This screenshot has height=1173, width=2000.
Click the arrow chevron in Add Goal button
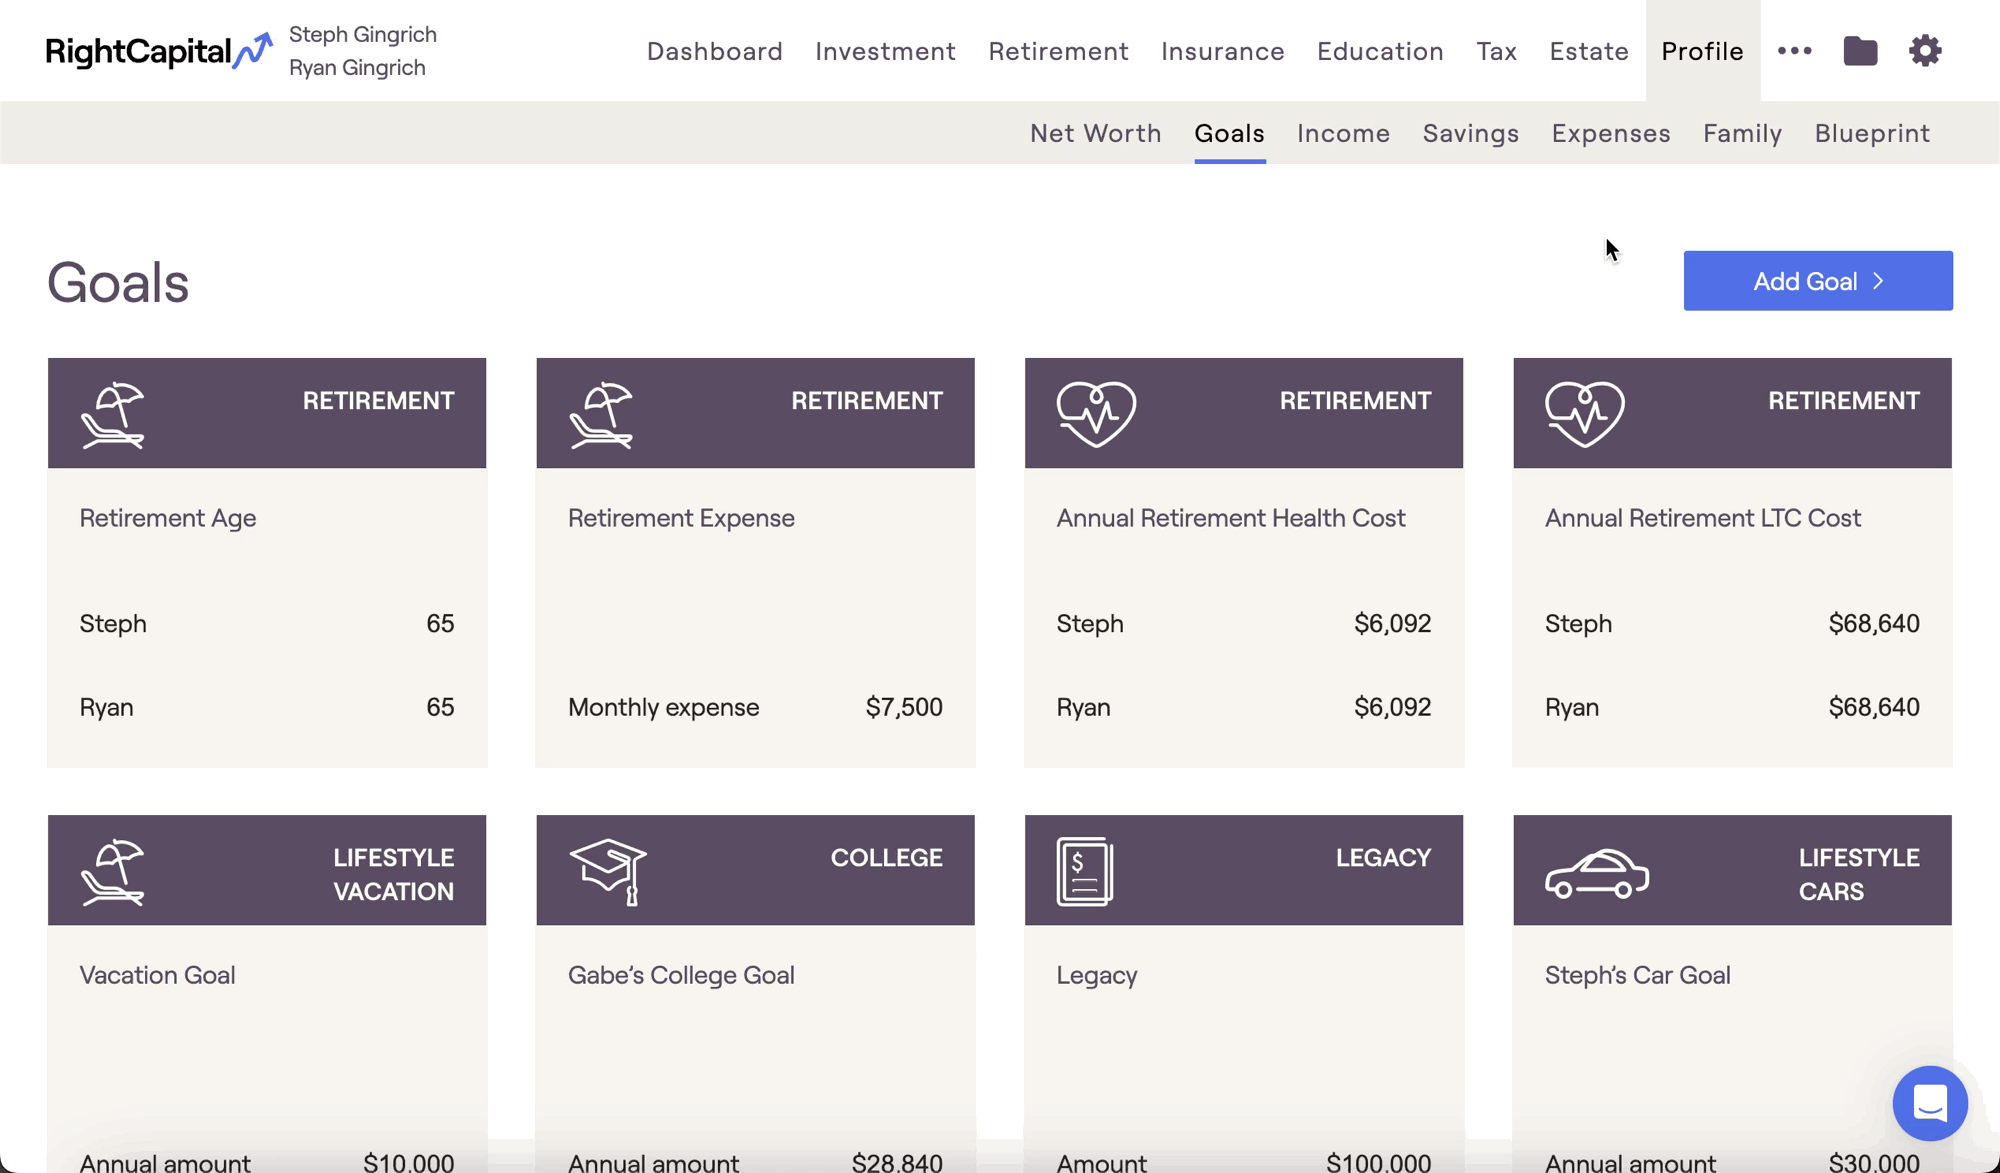pos(1878,281)
